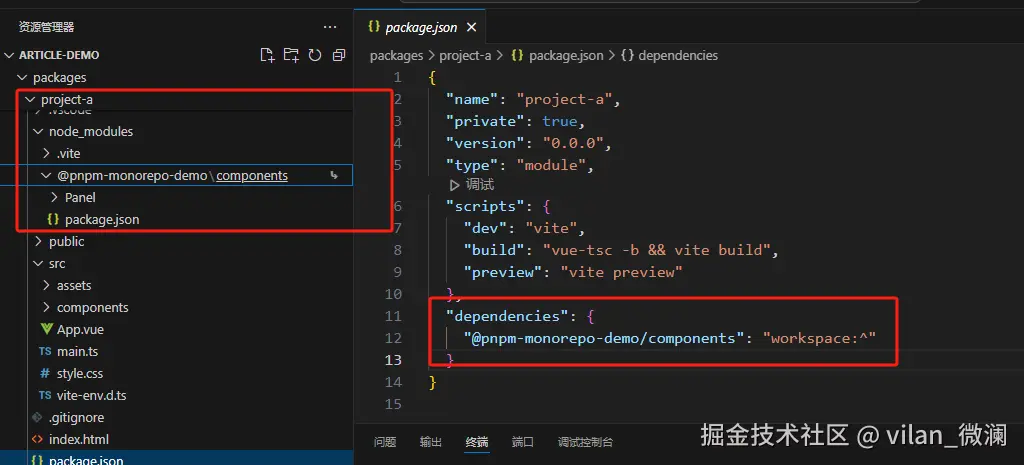Click the New Folder icon in explorer header
This screenshot has width=1024, height=465.
(291, 55)
